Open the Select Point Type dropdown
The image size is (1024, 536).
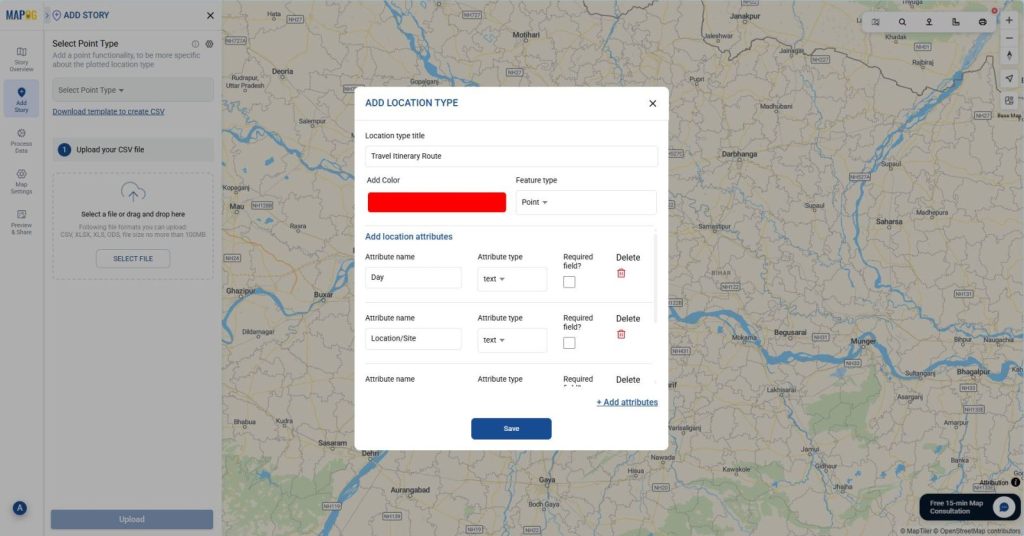(x=133, y=90)
